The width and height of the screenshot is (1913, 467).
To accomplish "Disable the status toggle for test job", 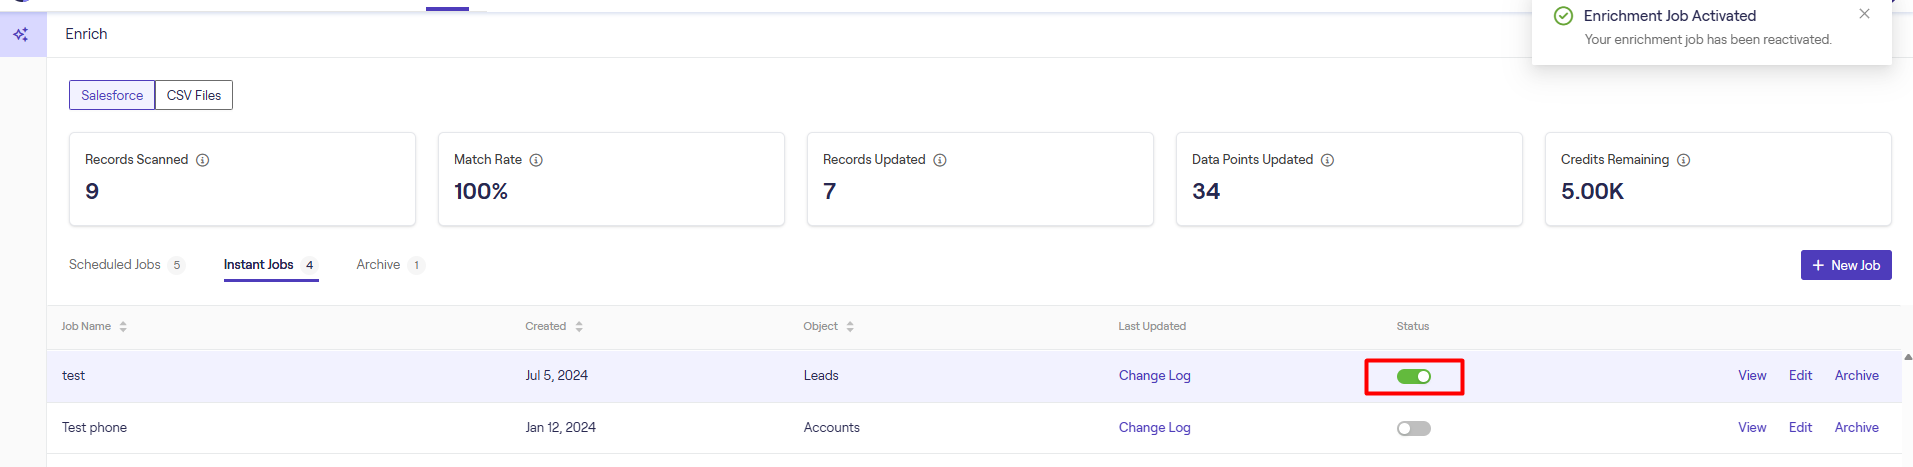I will (1413, 377).
